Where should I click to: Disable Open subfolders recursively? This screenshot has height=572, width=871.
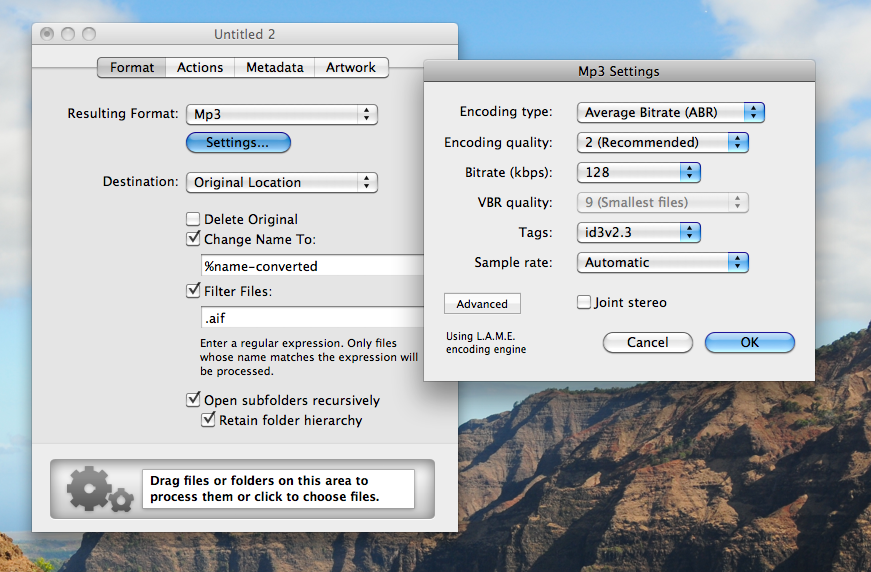[x=193, y=400]
